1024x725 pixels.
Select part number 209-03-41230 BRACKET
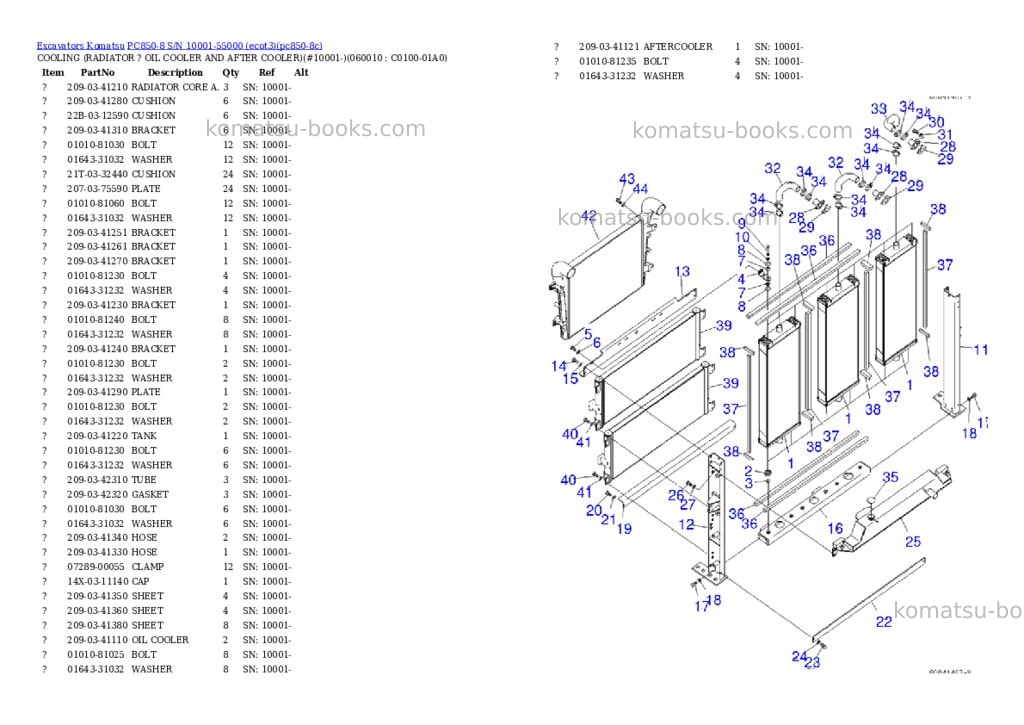97,305
